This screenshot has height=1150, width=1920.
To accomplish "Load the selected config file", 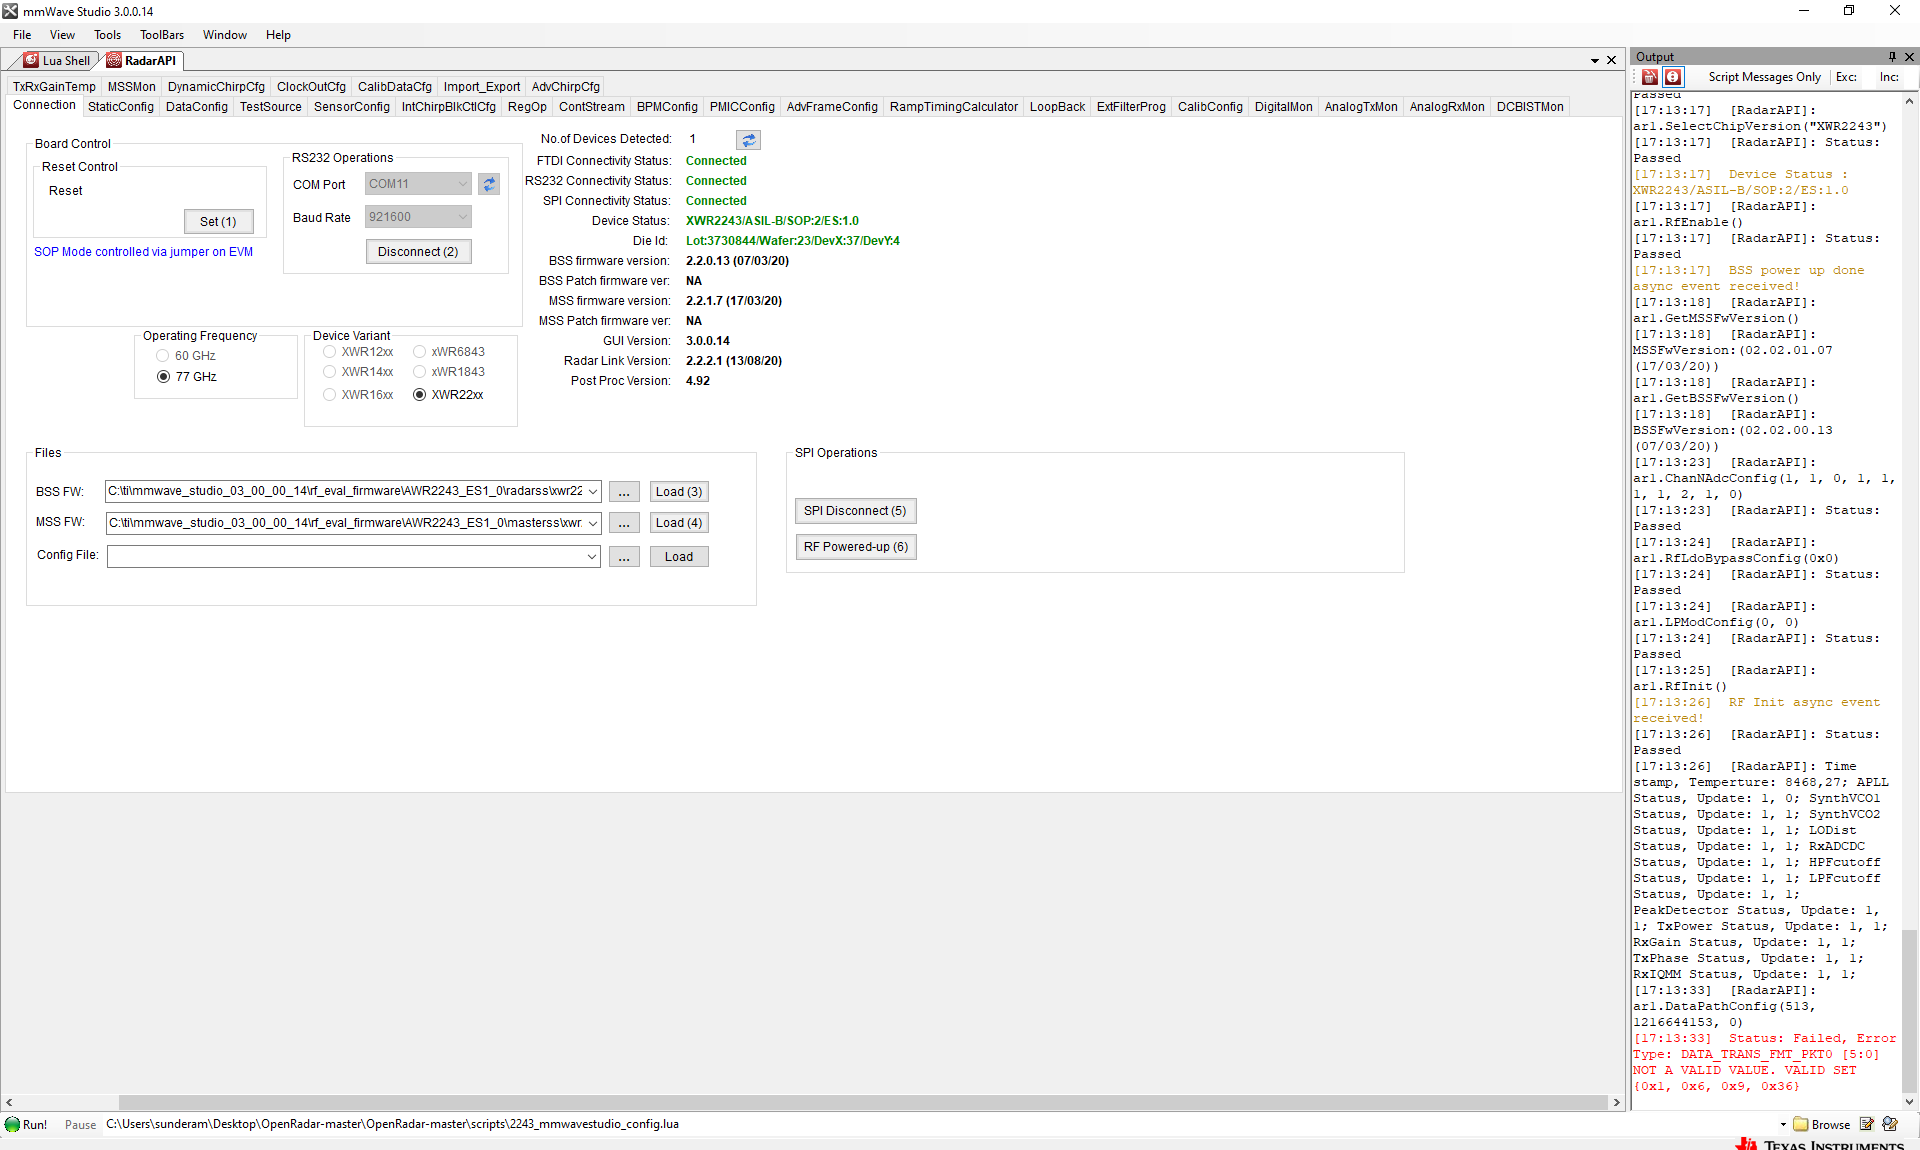I will tap(679, 557).
